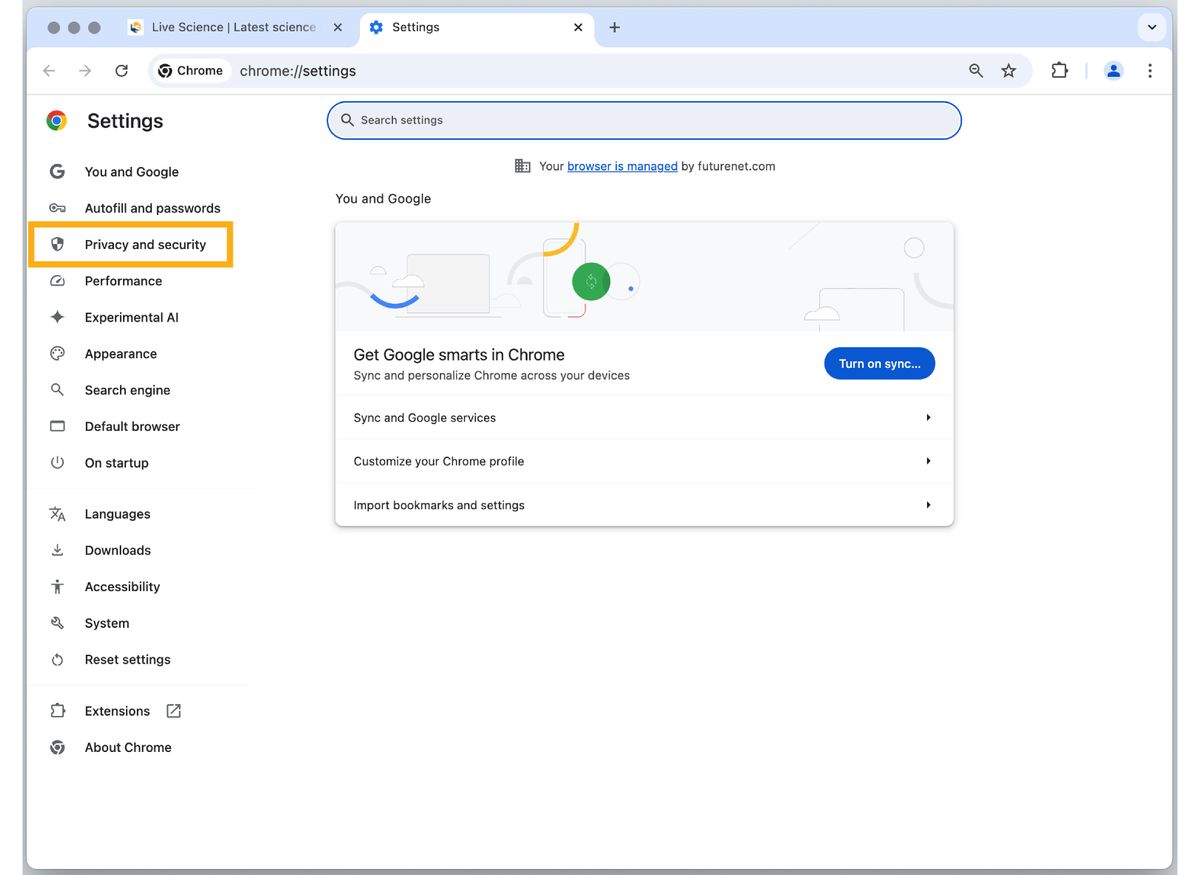Screen dimensions: 1200x875
Task: Select 'System' label in sidebar
Action: (106, 623)
